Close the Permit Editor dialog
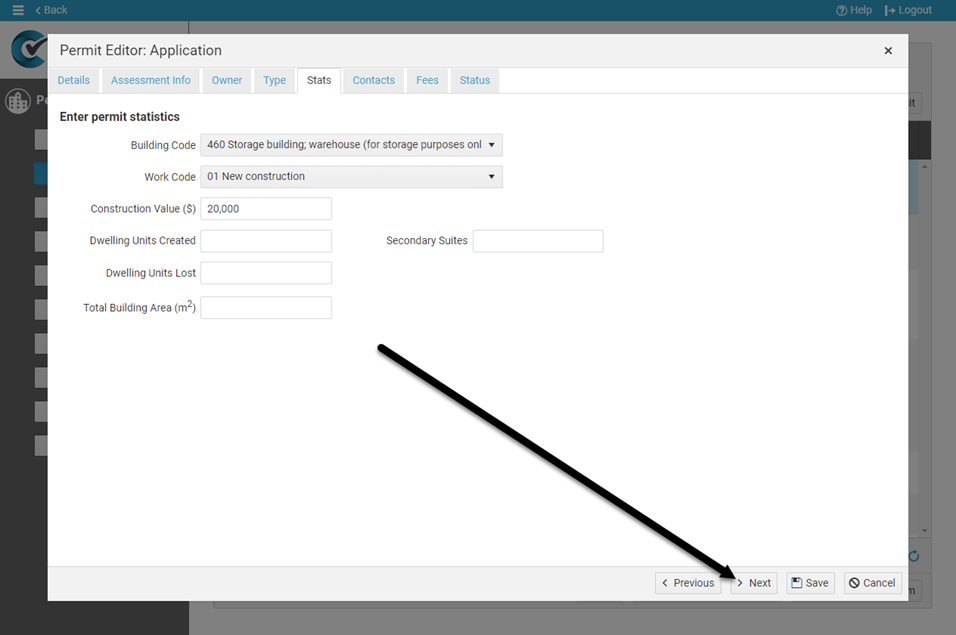 [x=888, y=51]
